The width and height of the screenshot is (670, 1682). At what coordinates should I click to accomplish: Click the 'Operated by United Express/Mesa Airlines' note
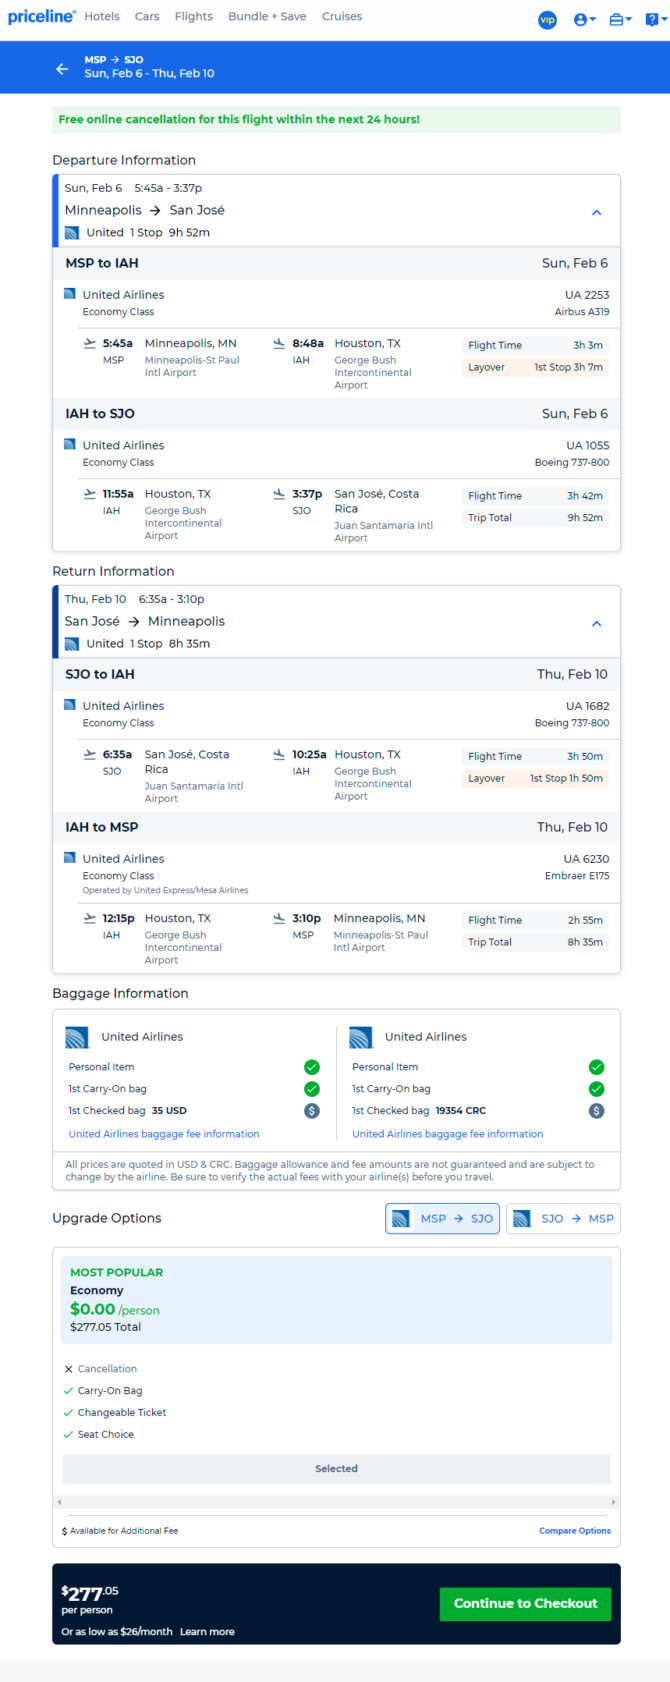[165, 890]
